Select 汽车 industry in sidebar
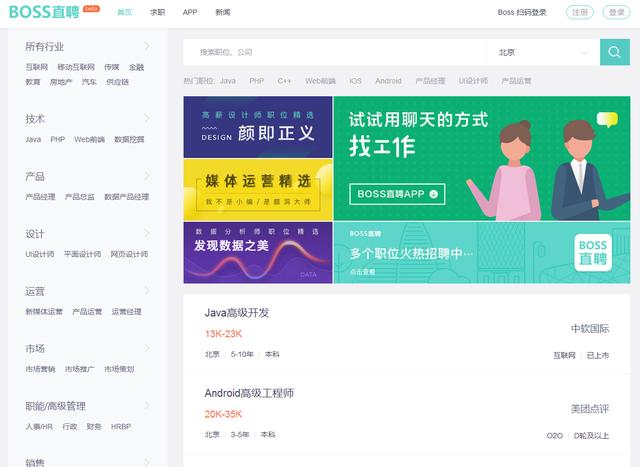The image size is (640, 467). click(89, 82)
